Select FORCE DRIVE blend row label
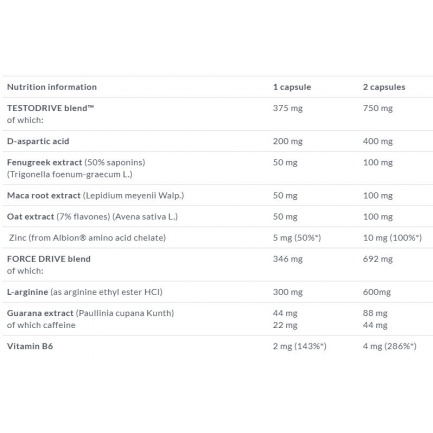 point(49,259)
